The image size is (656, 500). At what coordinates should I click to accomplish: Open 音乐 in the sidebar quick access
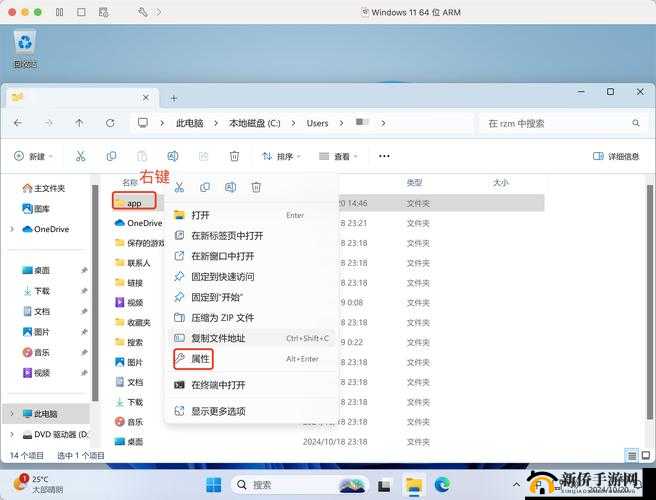(36, 352)
